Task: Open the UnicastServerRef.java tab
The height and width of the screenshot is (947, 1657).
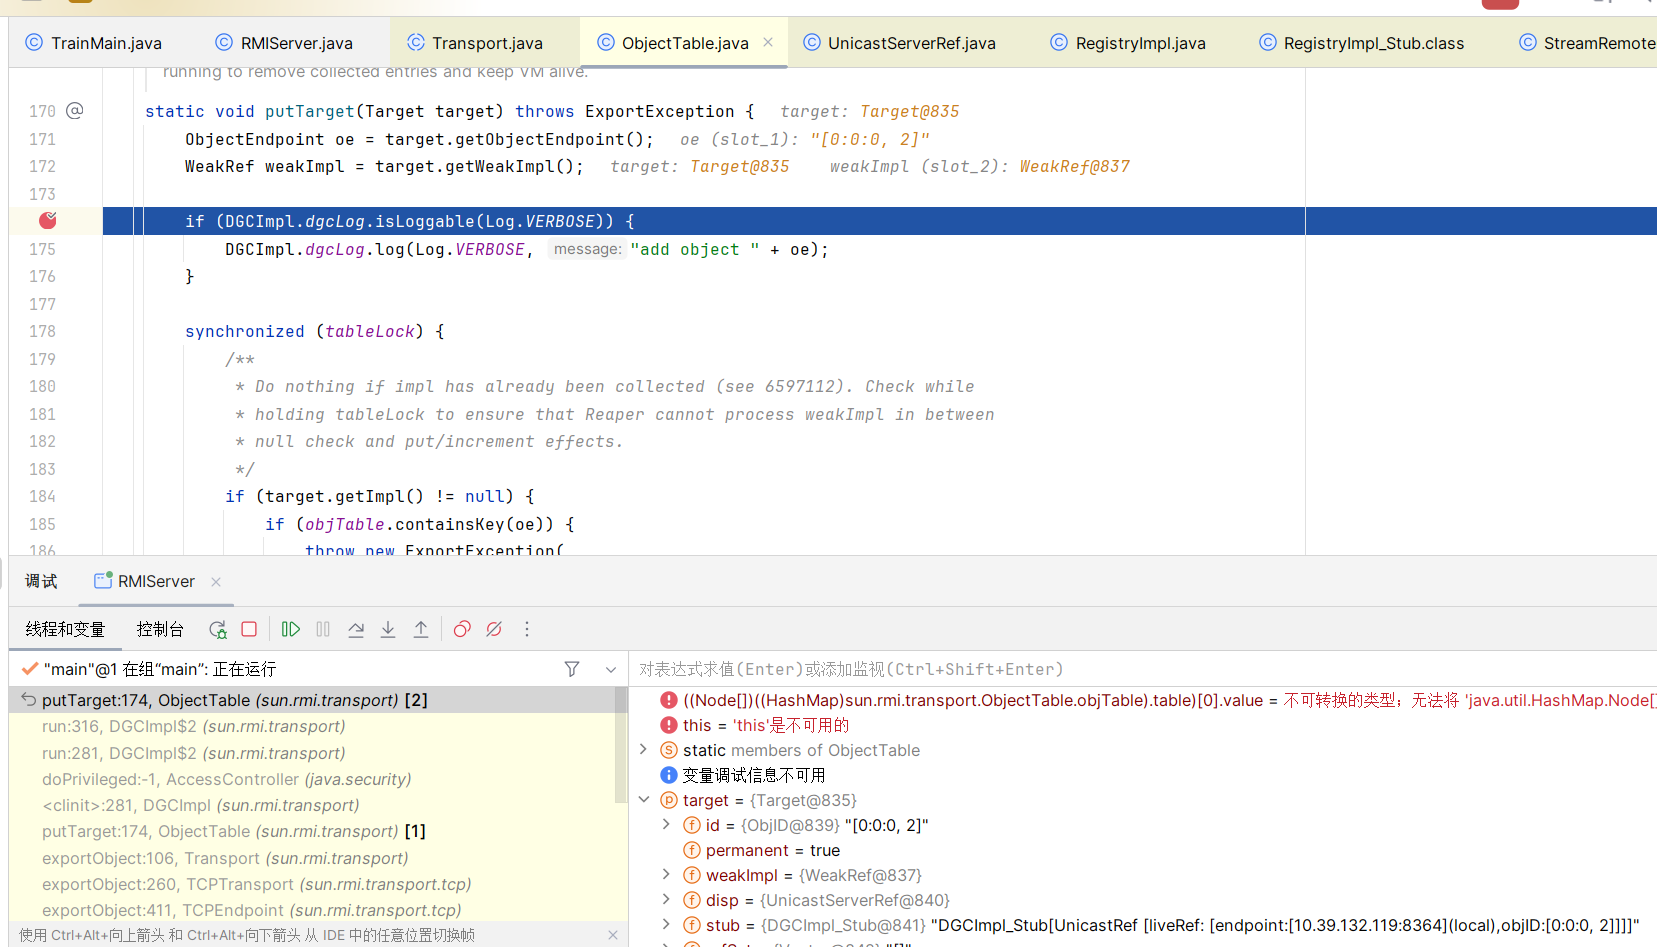Action: [x=899, y=43]
